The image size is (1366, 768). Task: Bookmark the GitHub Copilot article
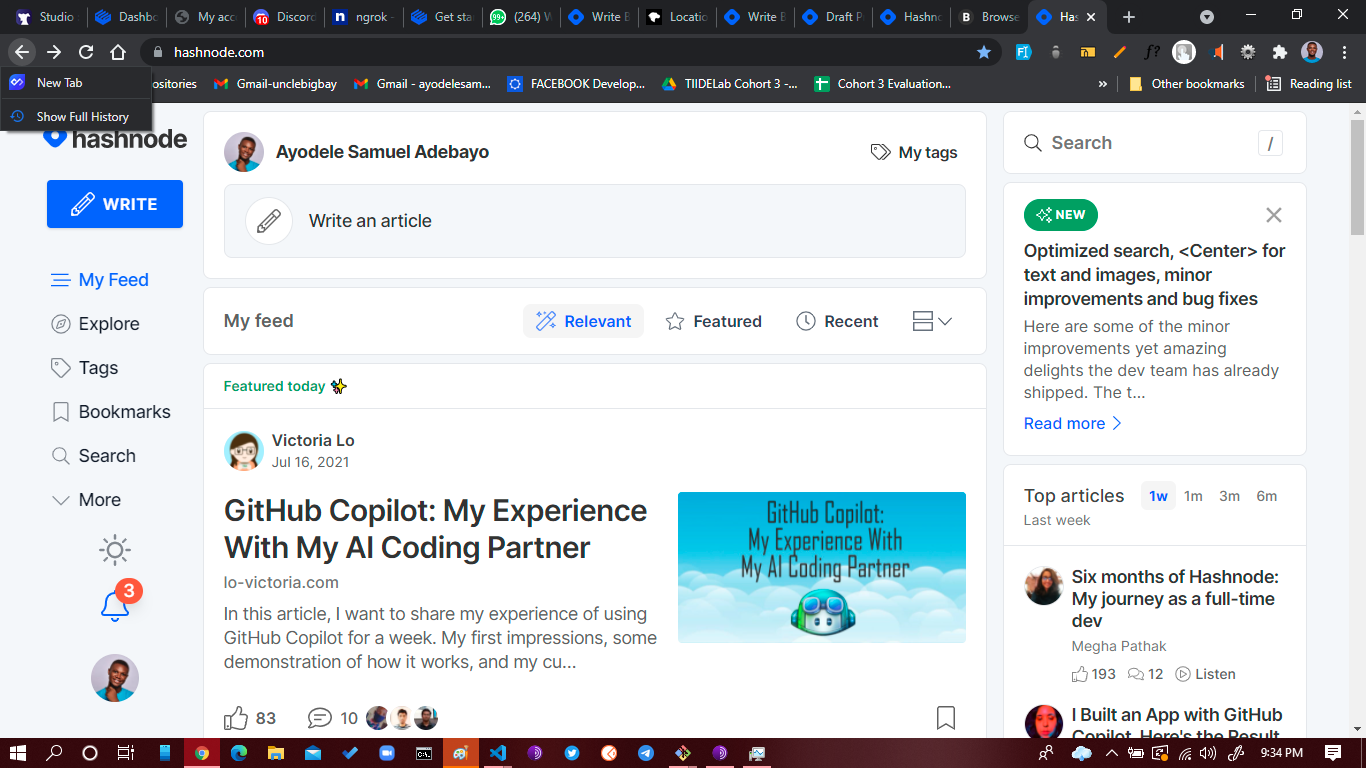[946, 718]
